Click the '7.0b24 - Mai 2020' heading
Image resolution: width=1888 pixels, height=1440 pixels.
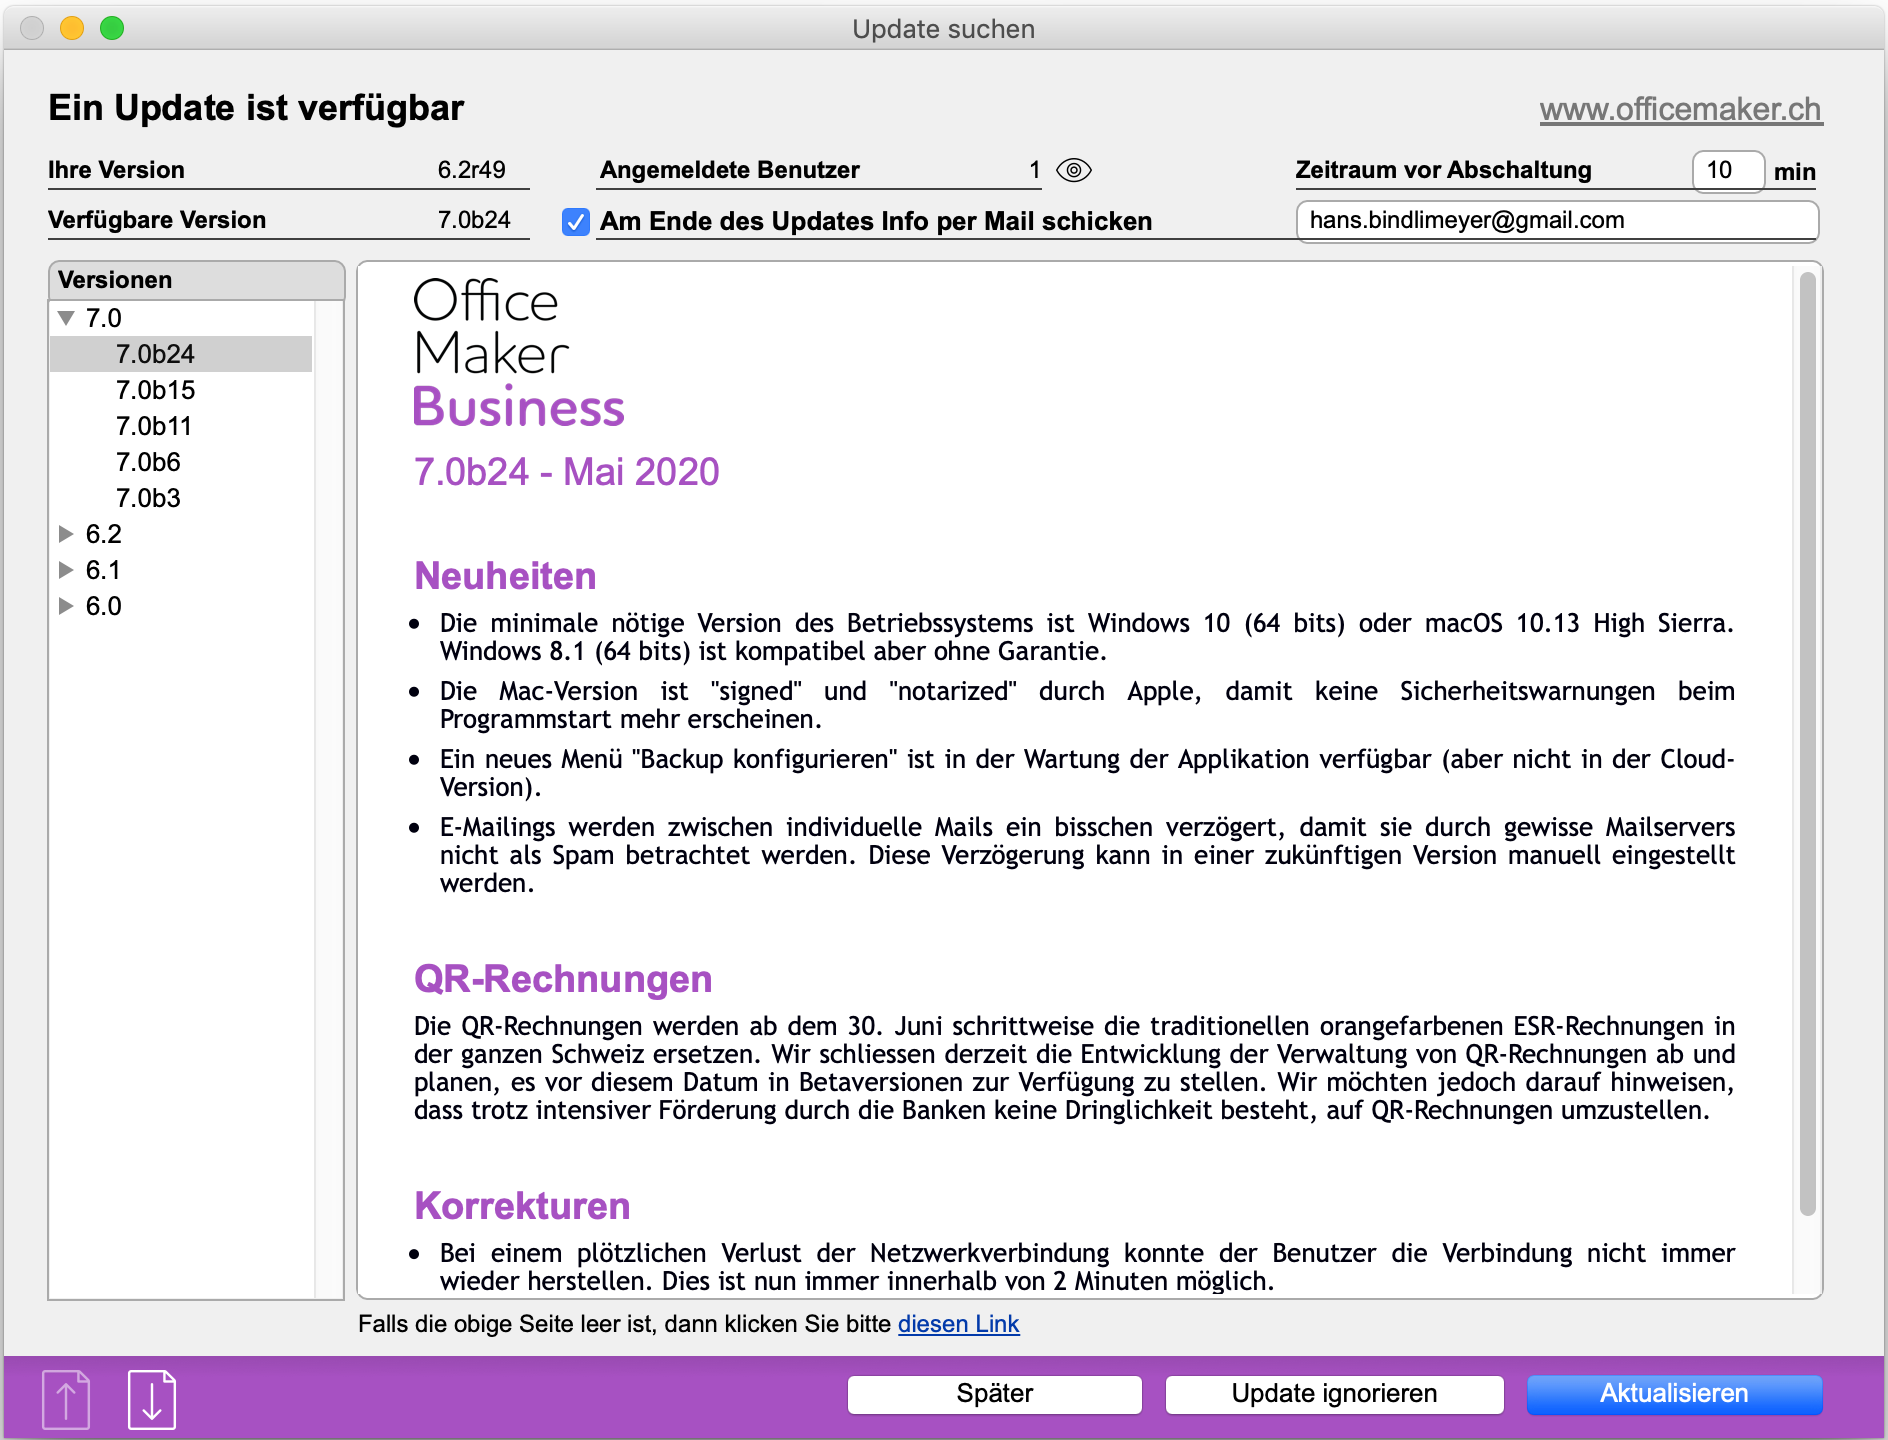click(567, 472)
